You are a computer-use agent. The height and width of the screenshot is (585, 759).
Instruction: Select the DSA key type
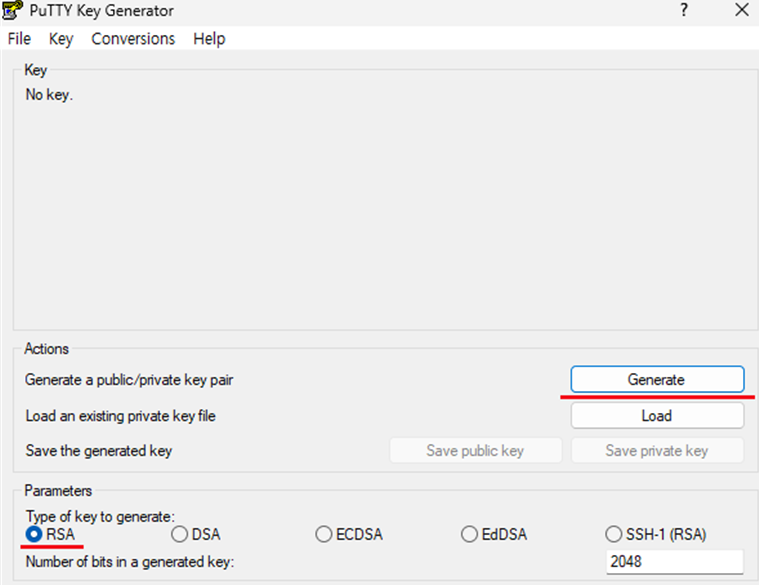(x=196, y=534)
